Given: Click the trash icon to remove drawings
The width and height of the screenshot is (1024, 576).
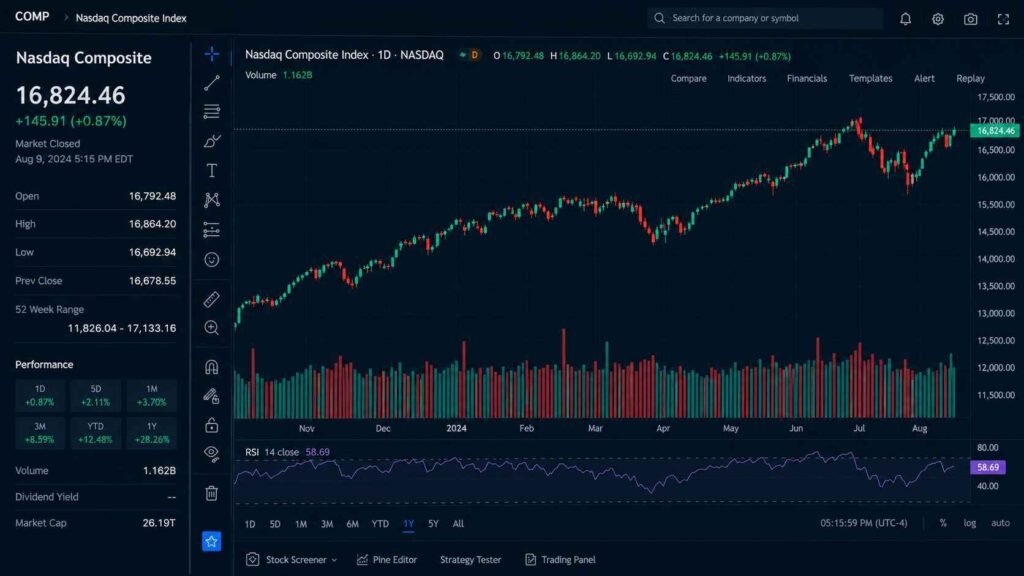Looking at the screenshot, I should 212,493.
